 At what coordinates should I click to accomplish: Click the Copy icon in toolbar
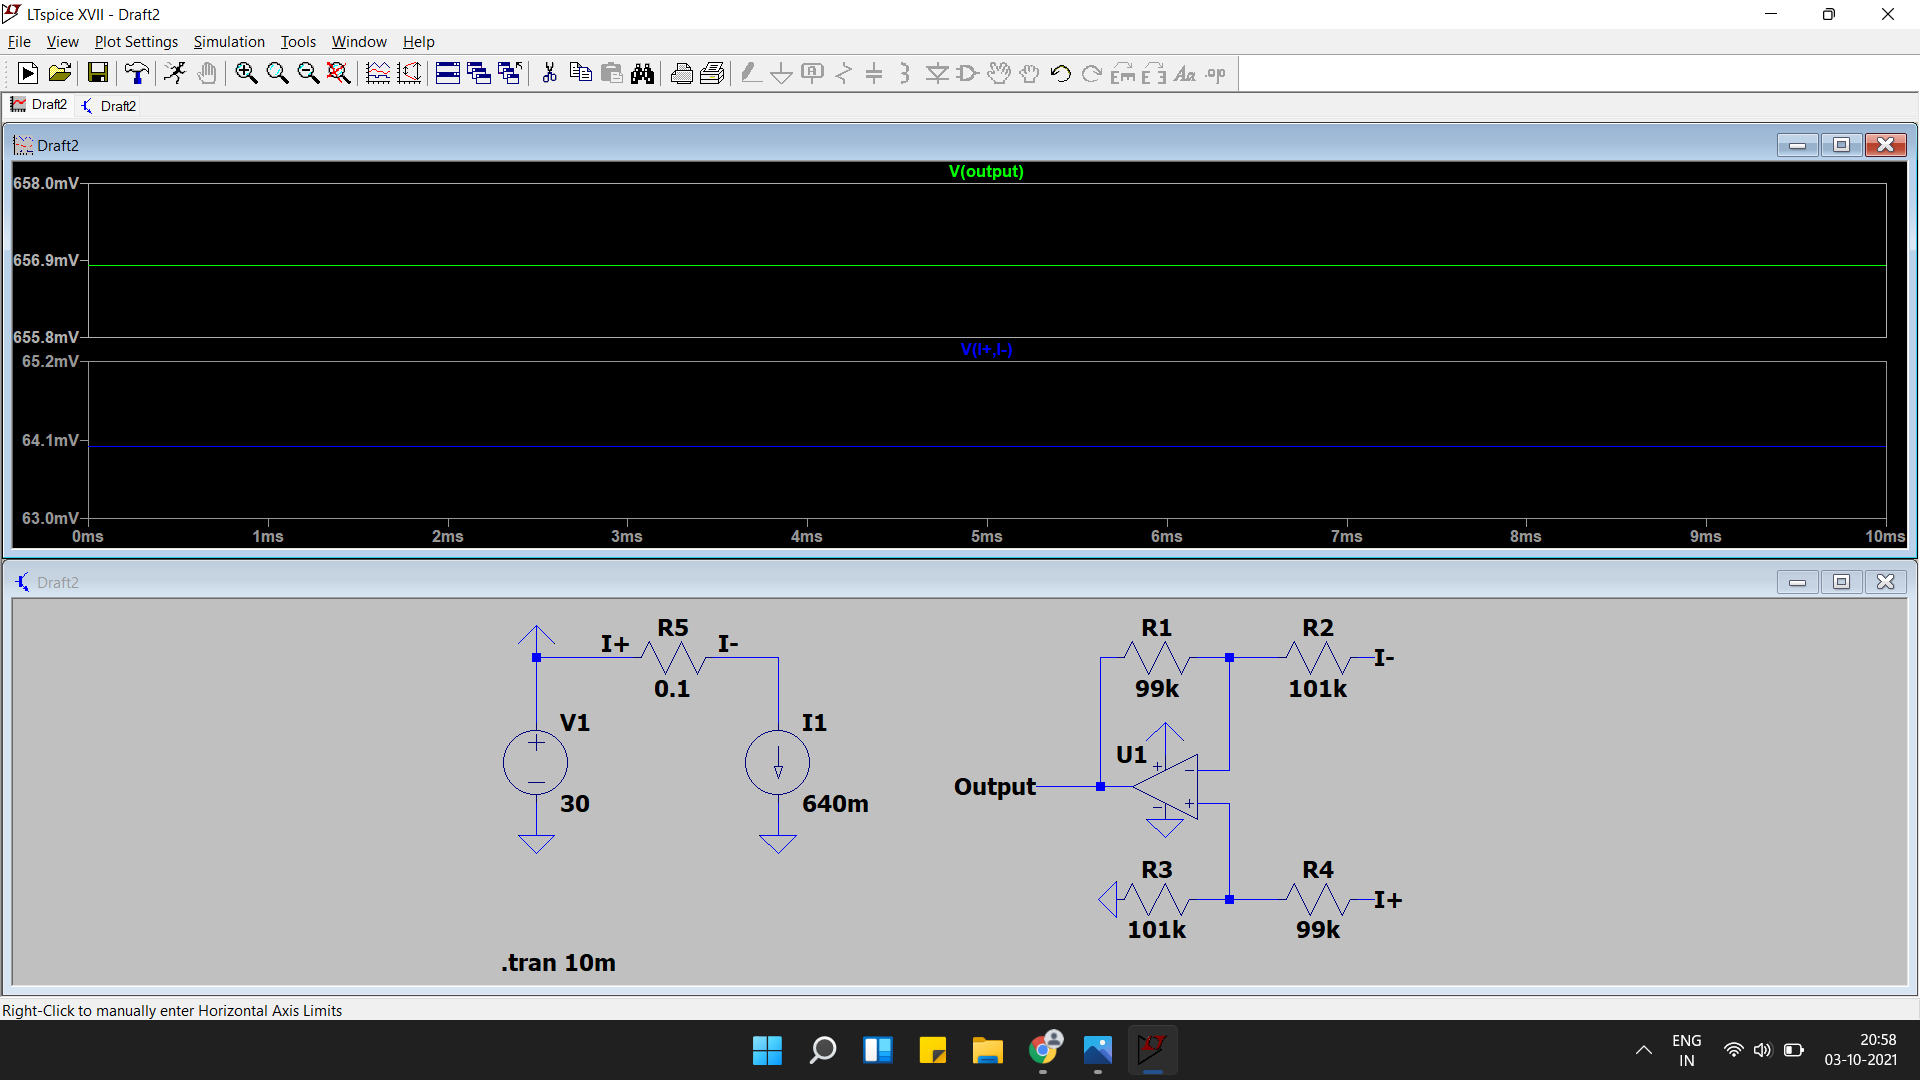(580, 73)
